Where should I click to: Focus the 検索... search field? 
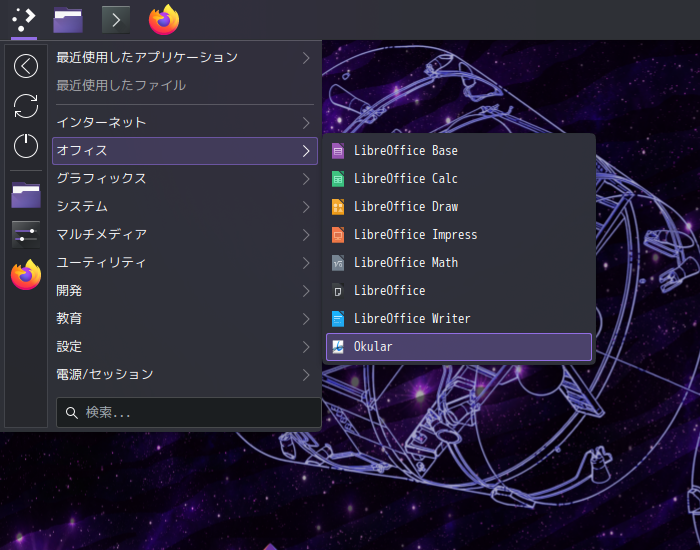(x=188, y=412)
